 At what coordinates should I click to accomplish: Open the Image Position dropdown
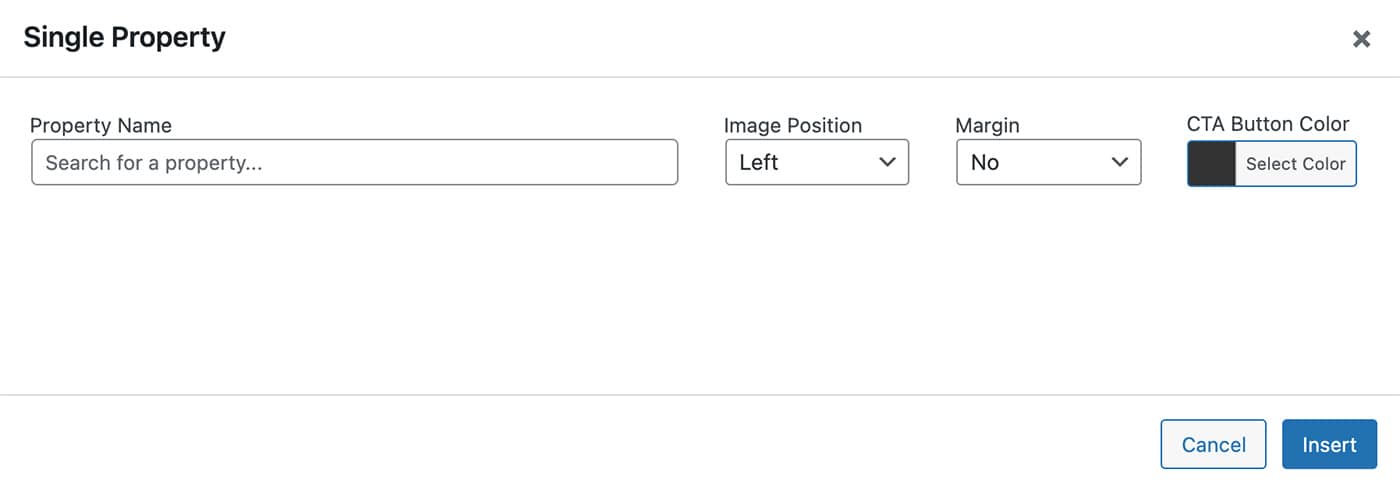[816, 162]
